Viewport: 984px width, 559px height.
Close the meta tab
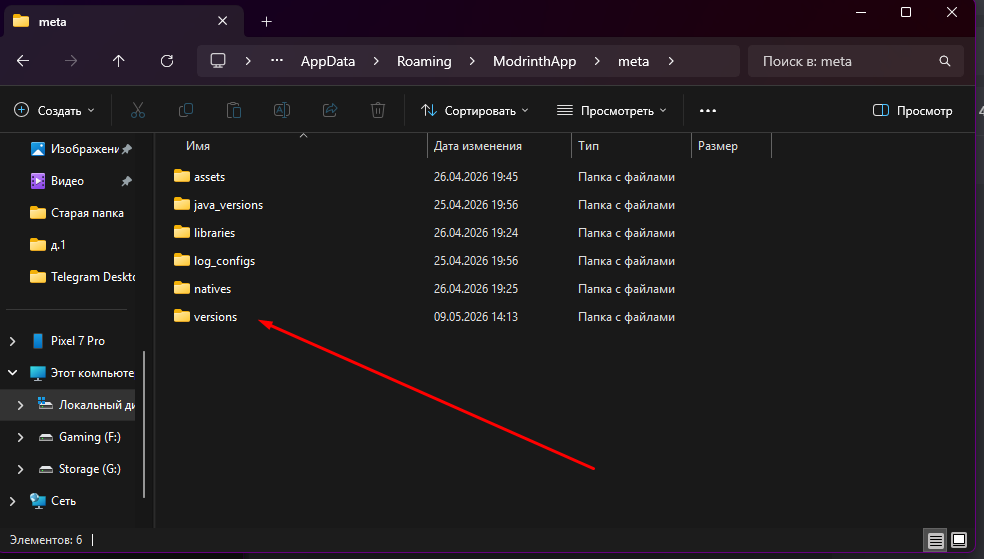[x=222, y=21]
